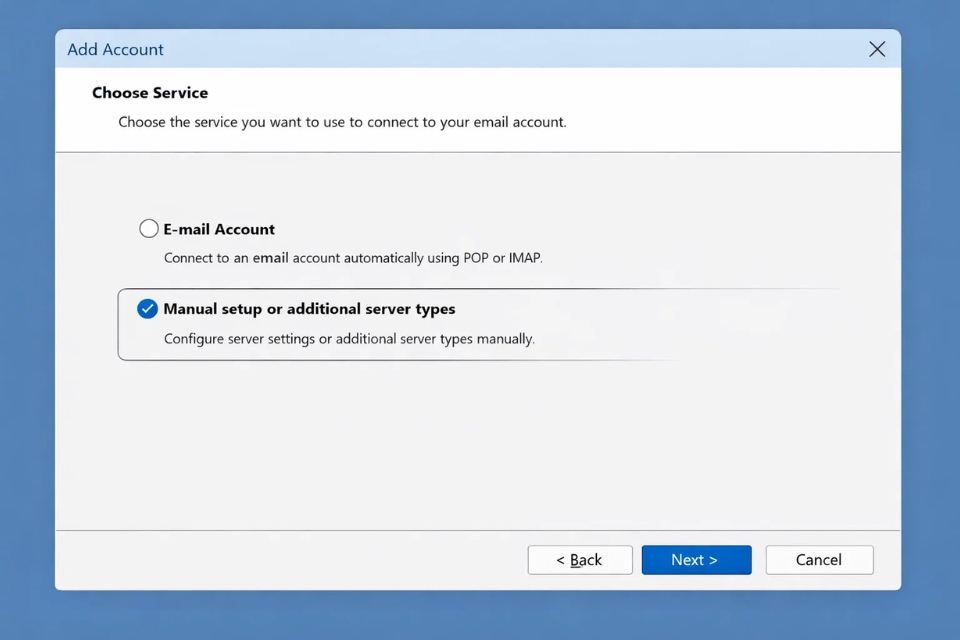This screenshot has width=960, height=640.
Task: Click the empty E-mail Account radio circle
Action: (148, 228)
